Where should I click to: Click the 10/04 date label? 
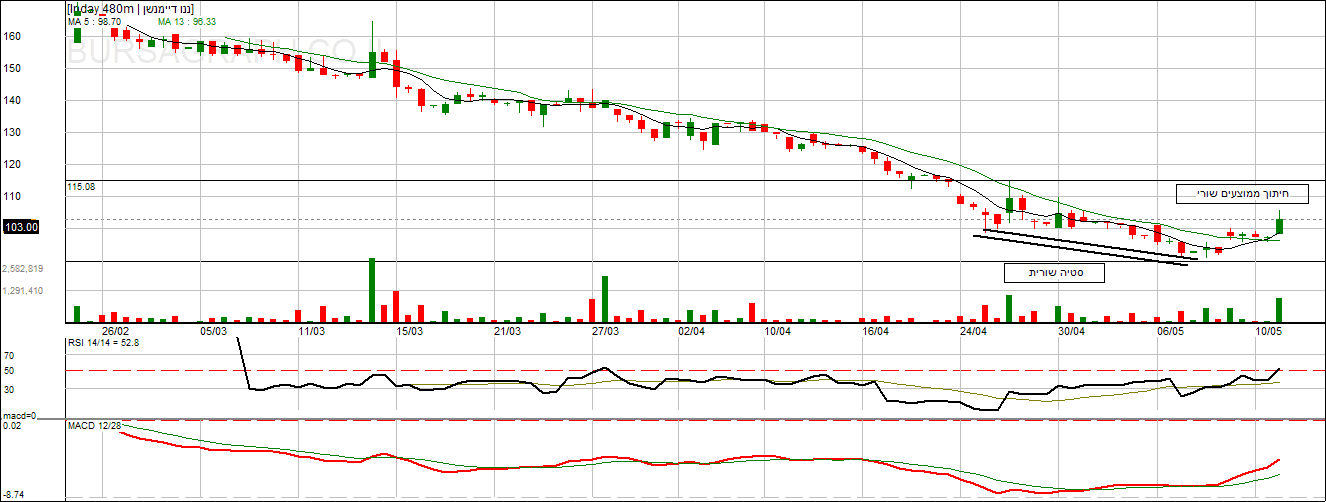coord(777,330)
